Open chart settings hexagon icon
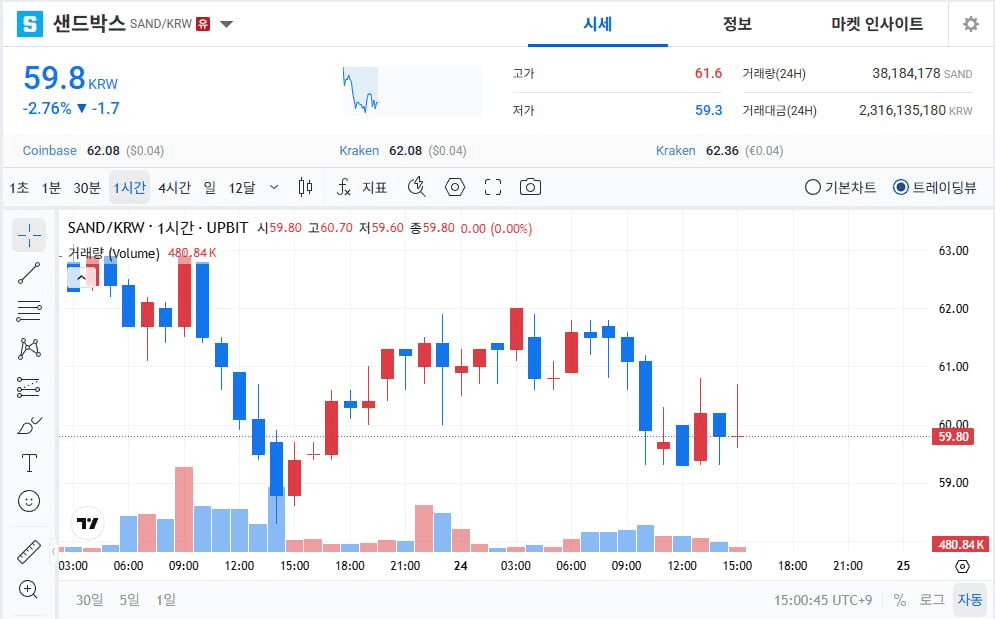 pos(455,187)
